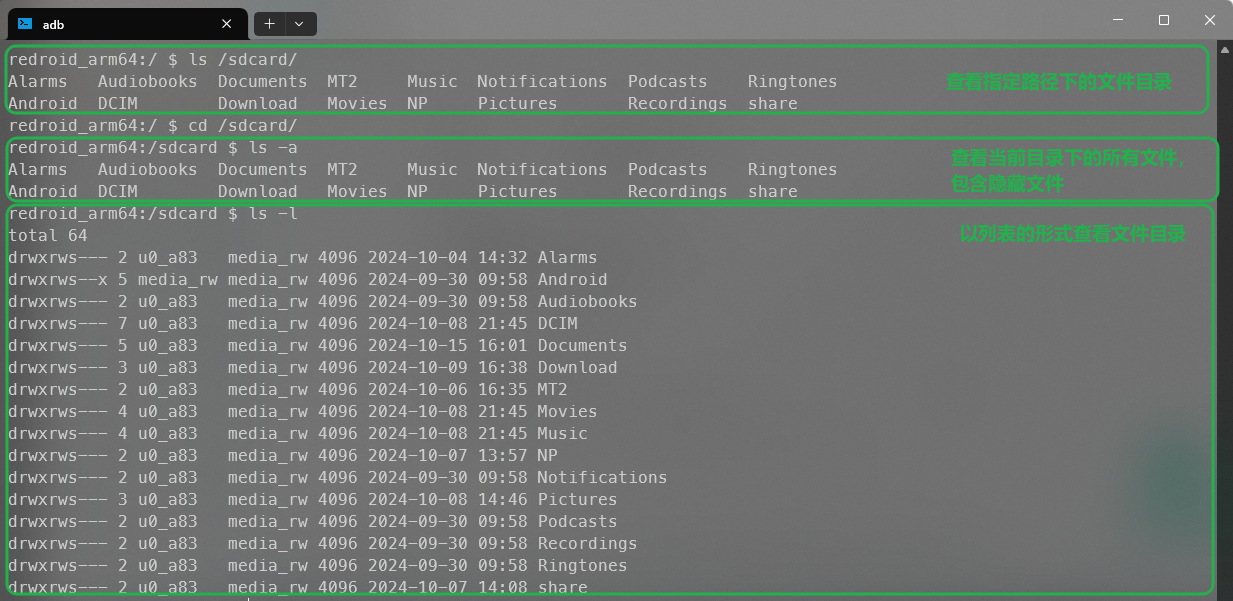Click the 16:35 time in MT2 row
This screenshot has width=1233, height=601.
[503, 389]
